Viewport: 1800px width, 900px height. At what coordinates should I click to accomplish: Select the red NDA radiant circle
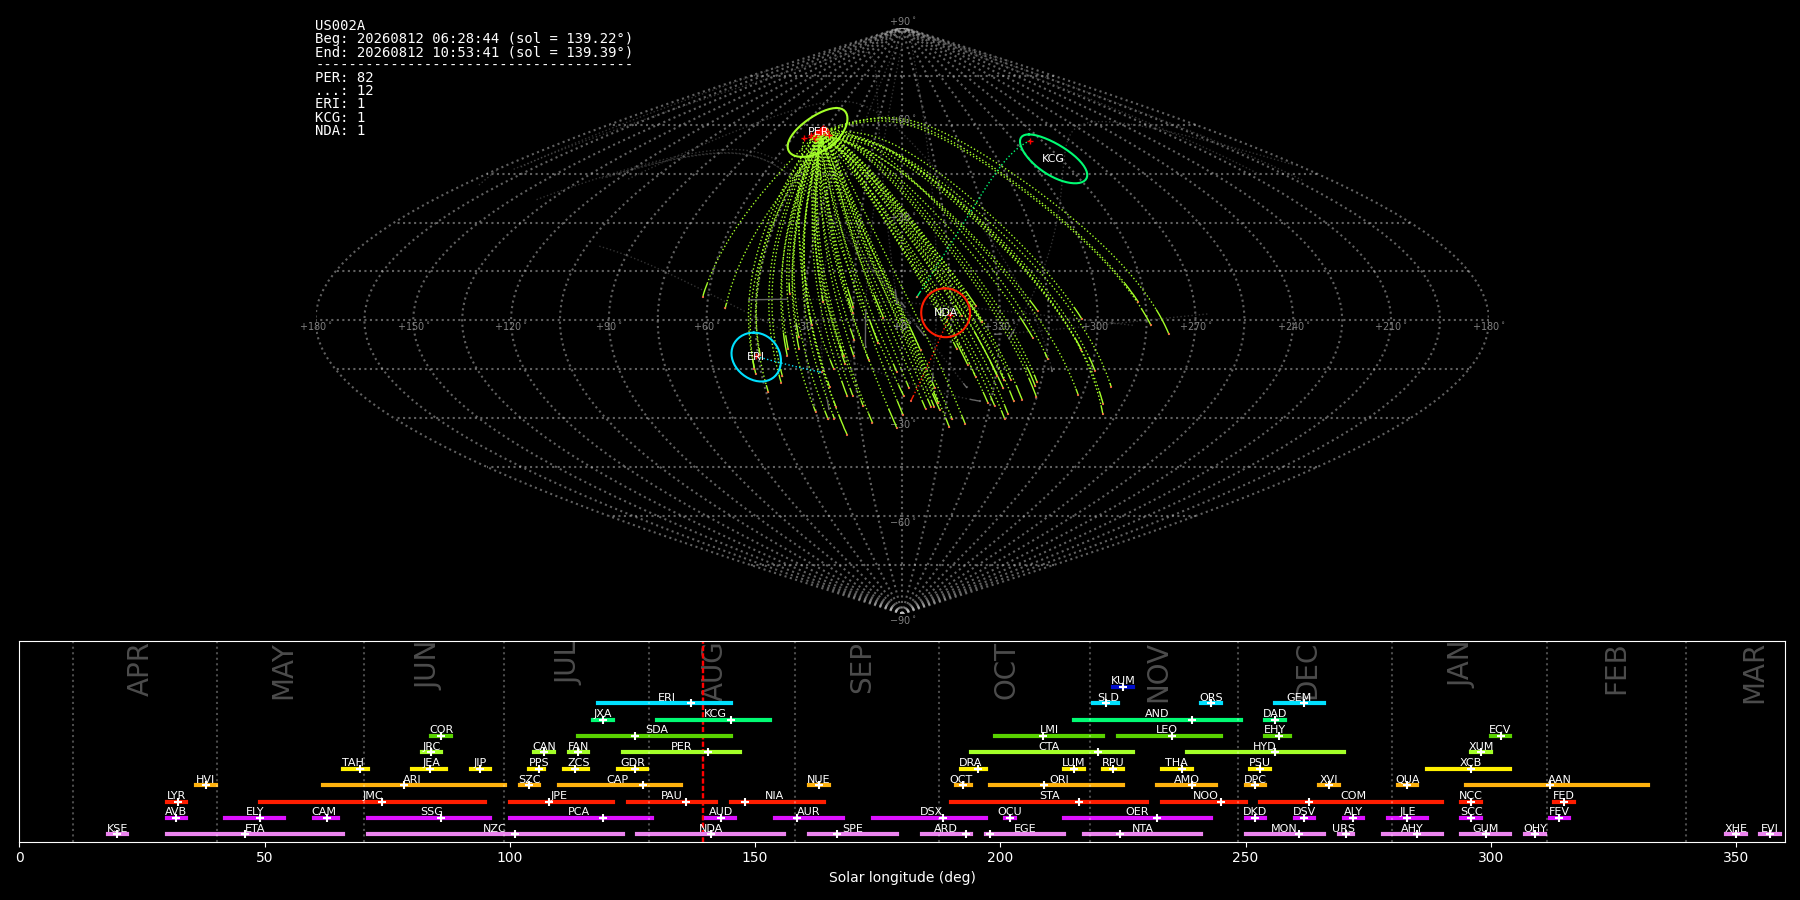[945, 312]
